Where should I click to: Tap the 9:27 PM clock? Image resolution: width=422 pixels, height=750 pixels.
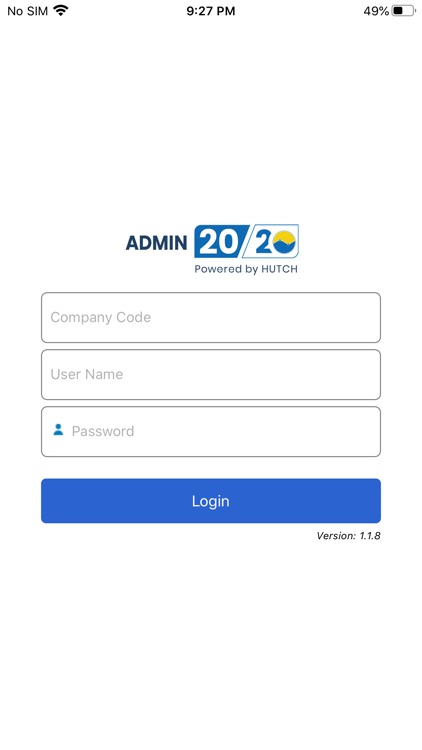tap(211, 11)
